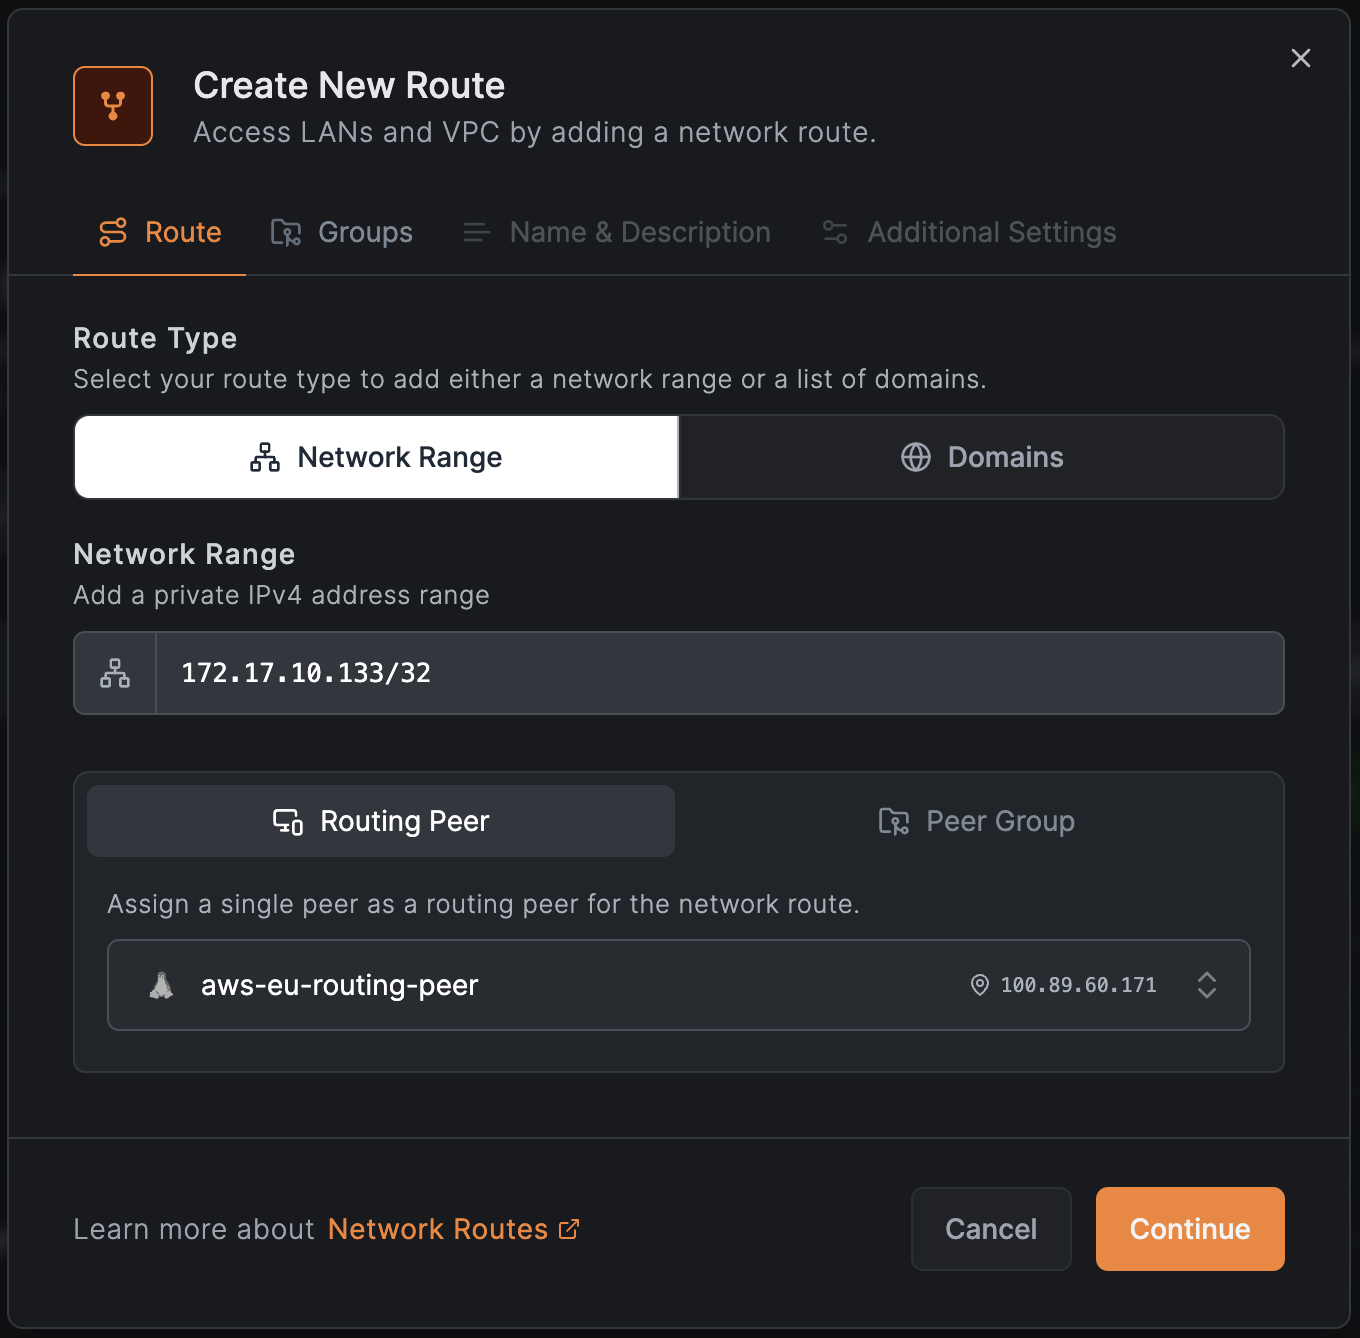
Task: Click the Route tab's network icon
Action: [114, 232]
